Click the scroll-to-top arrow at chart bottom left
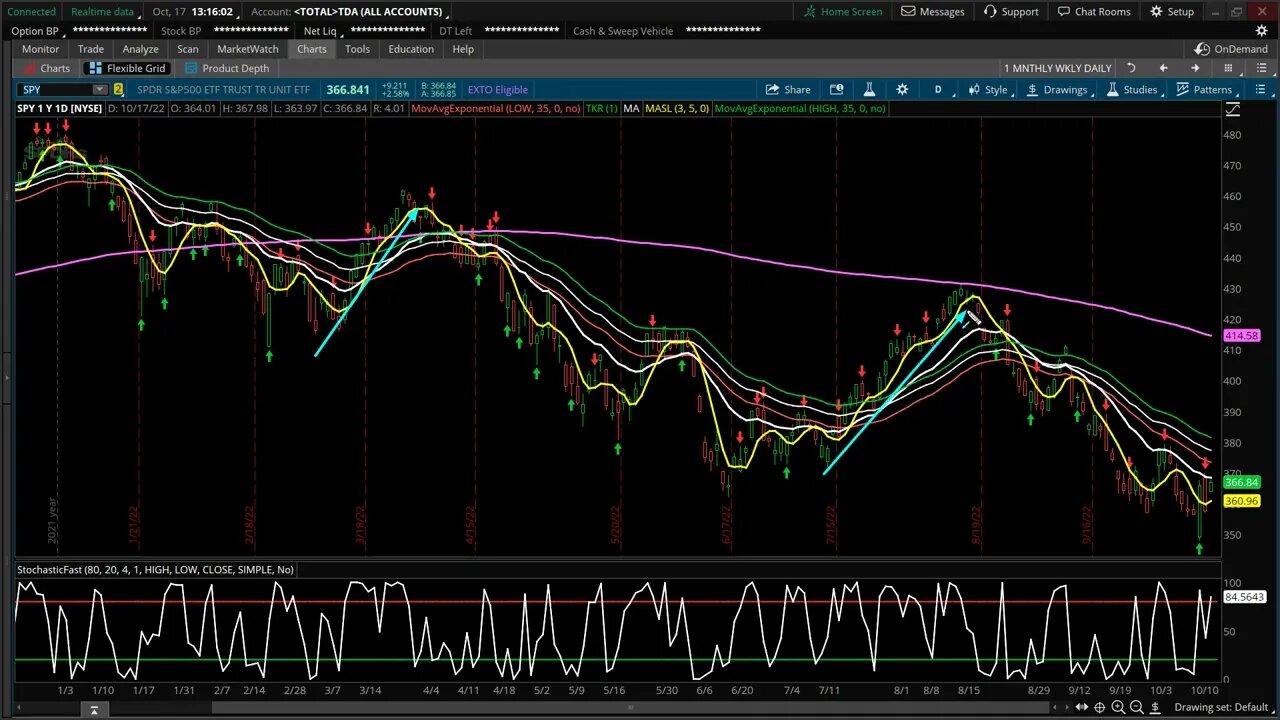This screenshot has height=720, width=1280. point(93,709)
